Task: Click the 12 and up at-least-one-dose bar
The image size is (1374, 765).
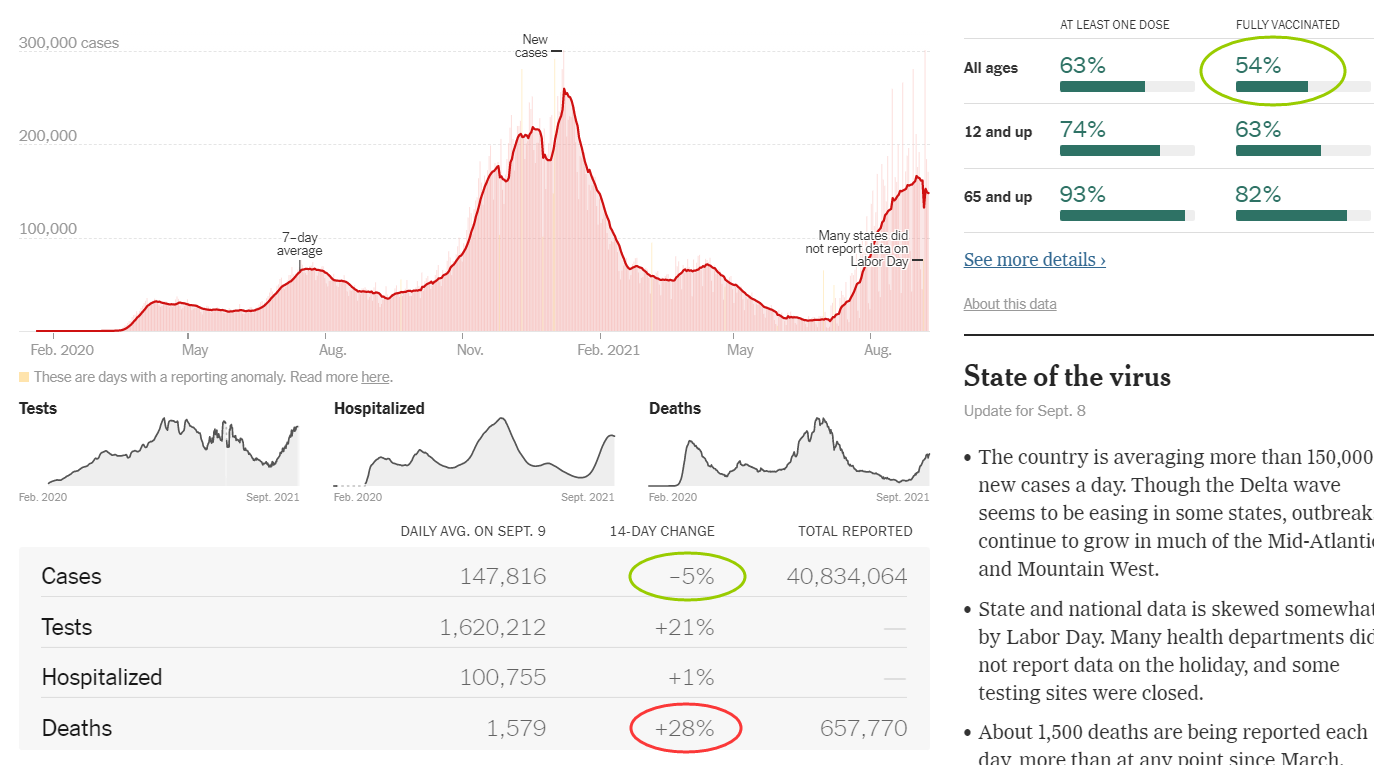Action: point(1127,151)
